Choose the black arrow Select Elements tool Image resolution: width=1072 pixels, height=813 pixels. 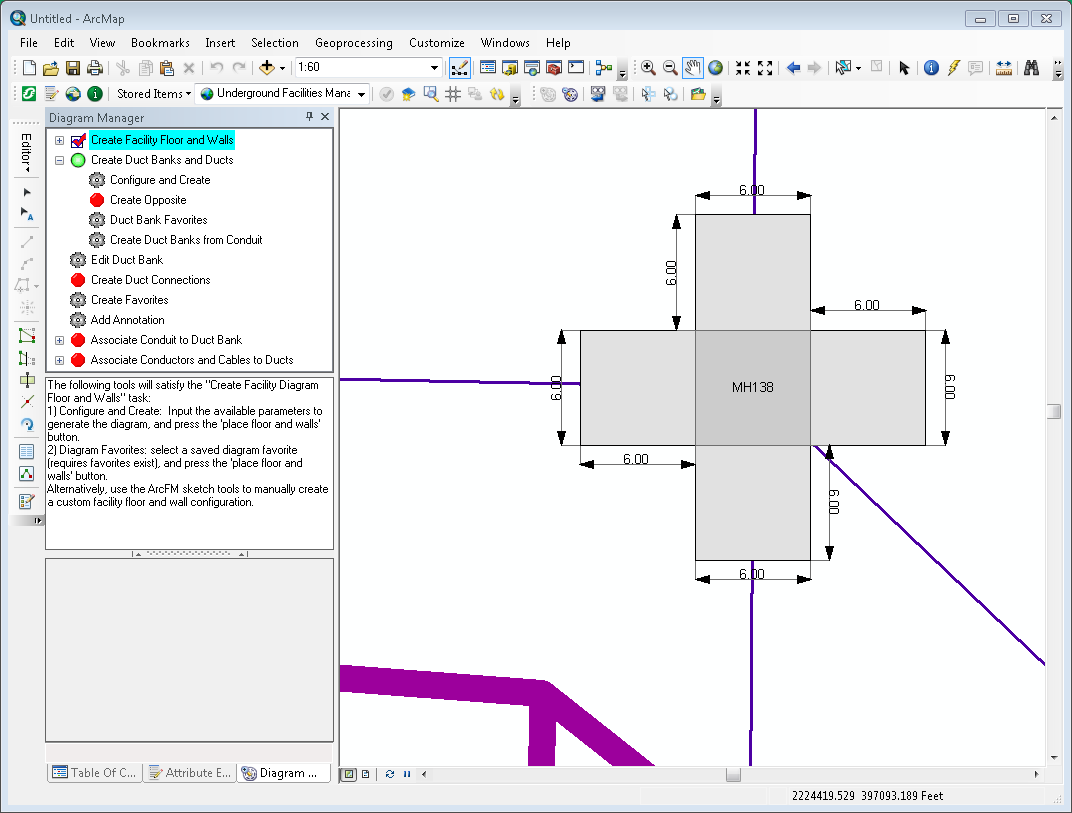904,68
